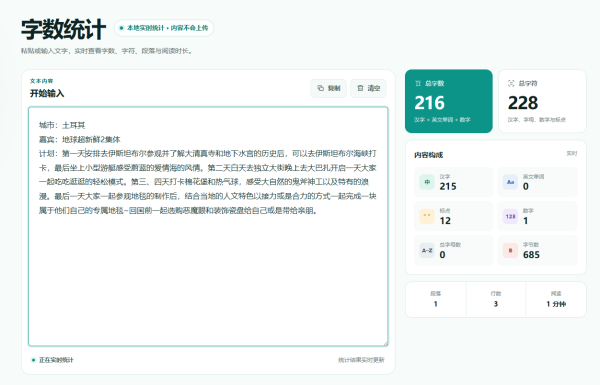Screen dimensions: 600x385
Task: Click the 统计结果实时更新 note
Action: (x=361, y=360)
